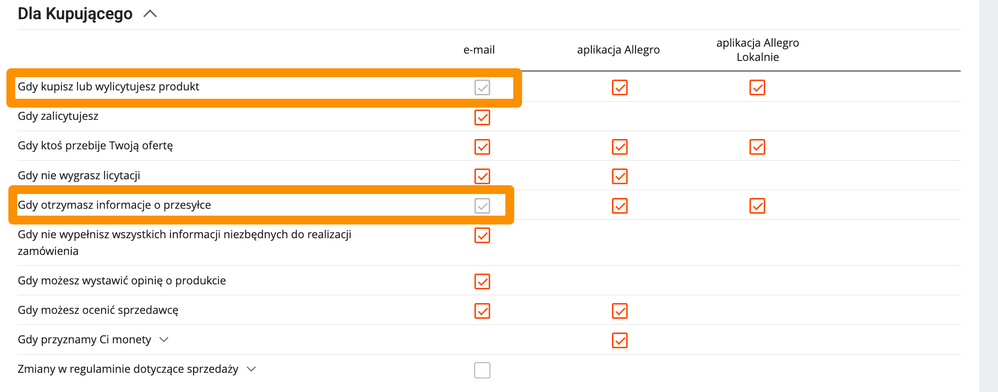Toggle Allegro Lokalnie for Gdy otrzymasz informacje o przesyłce
The width and height of the screenshot is (998, 392).
pyautogui.click(x=757, y=205)
